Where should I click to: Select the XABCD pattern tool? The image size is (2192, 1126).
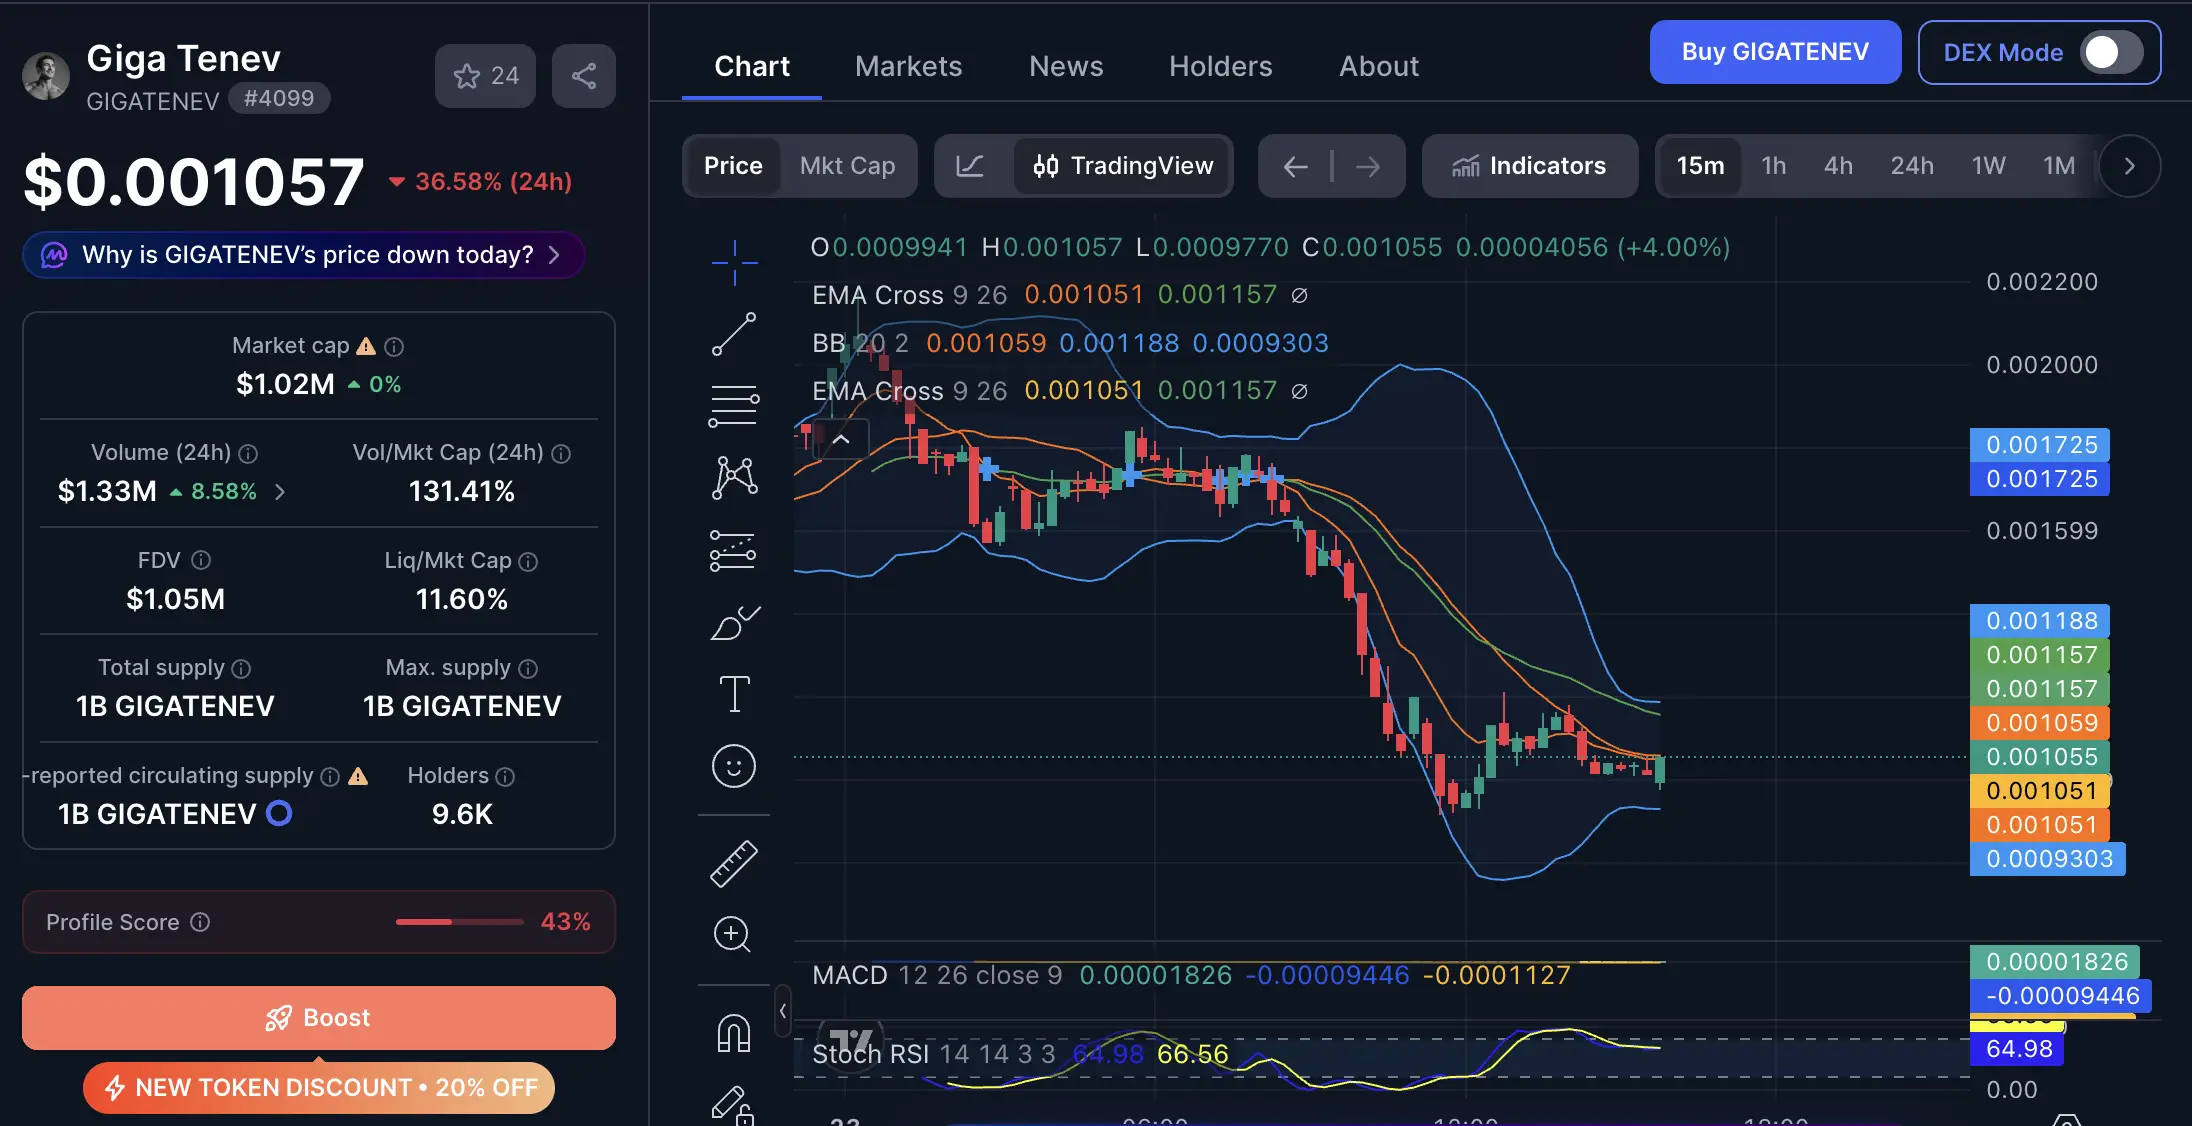coord(734,477)
